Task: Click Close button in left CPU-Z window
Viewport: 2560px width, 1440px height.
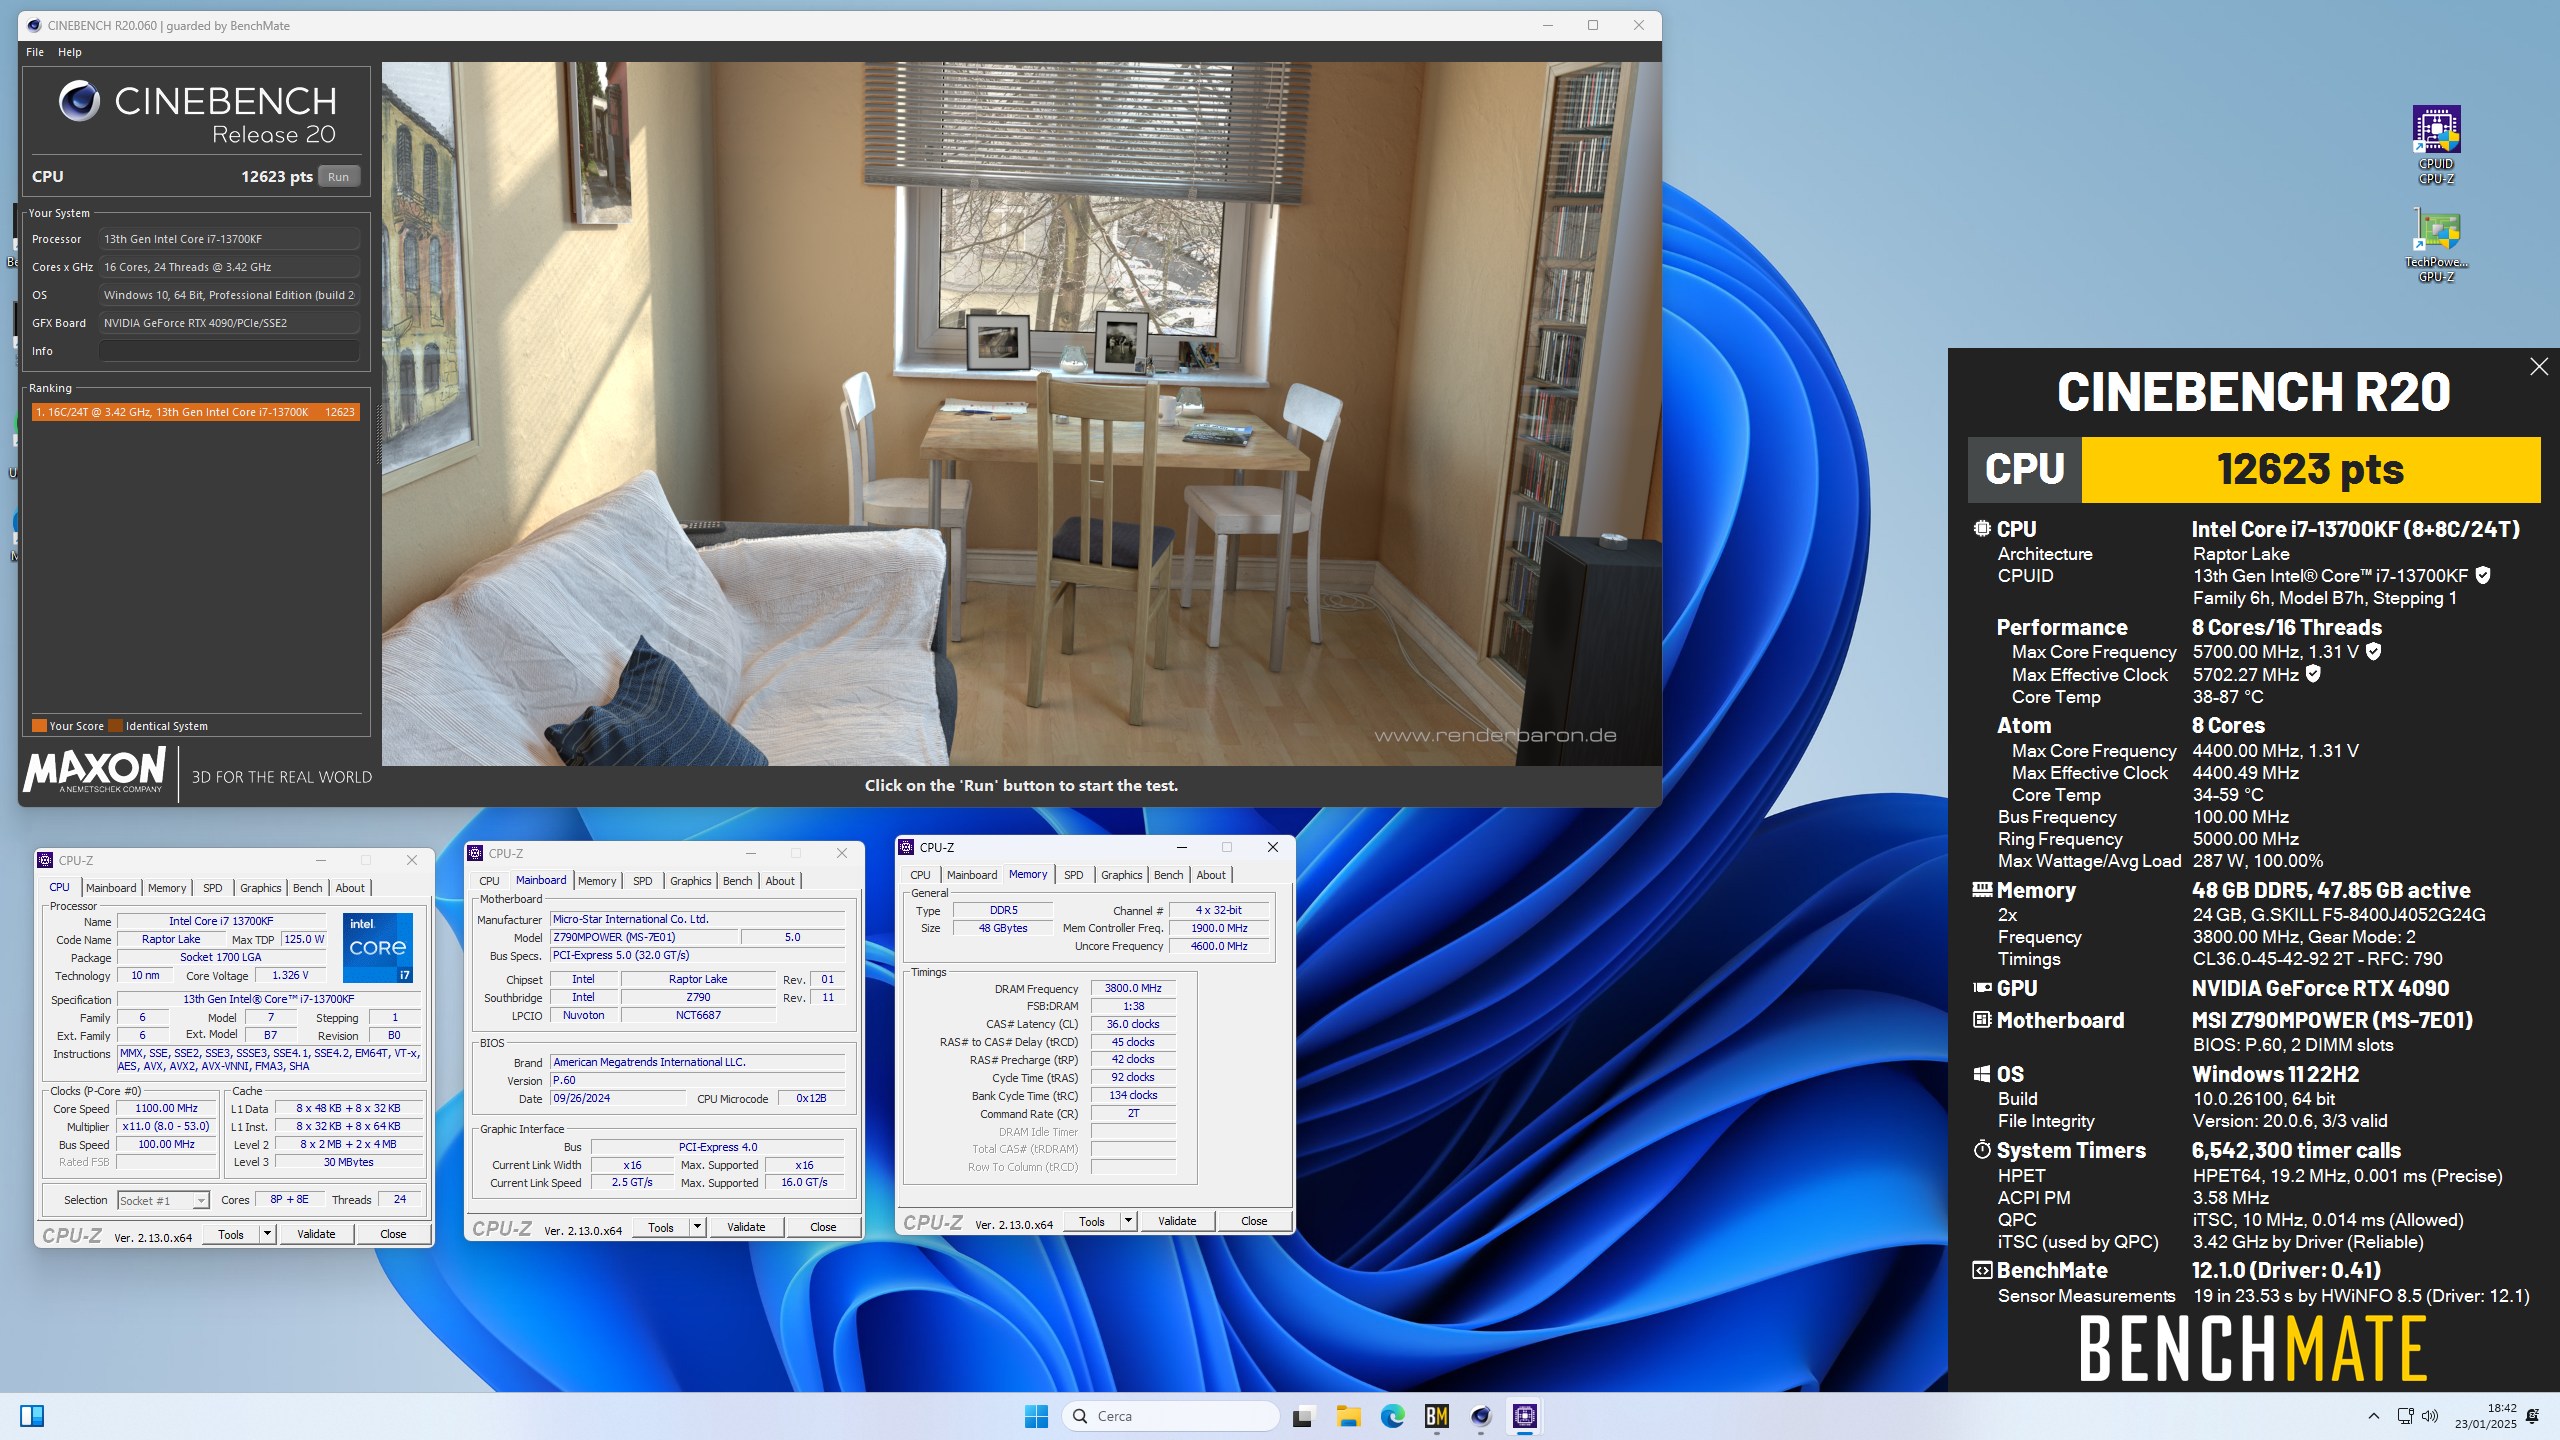Action: [393, 1235]
